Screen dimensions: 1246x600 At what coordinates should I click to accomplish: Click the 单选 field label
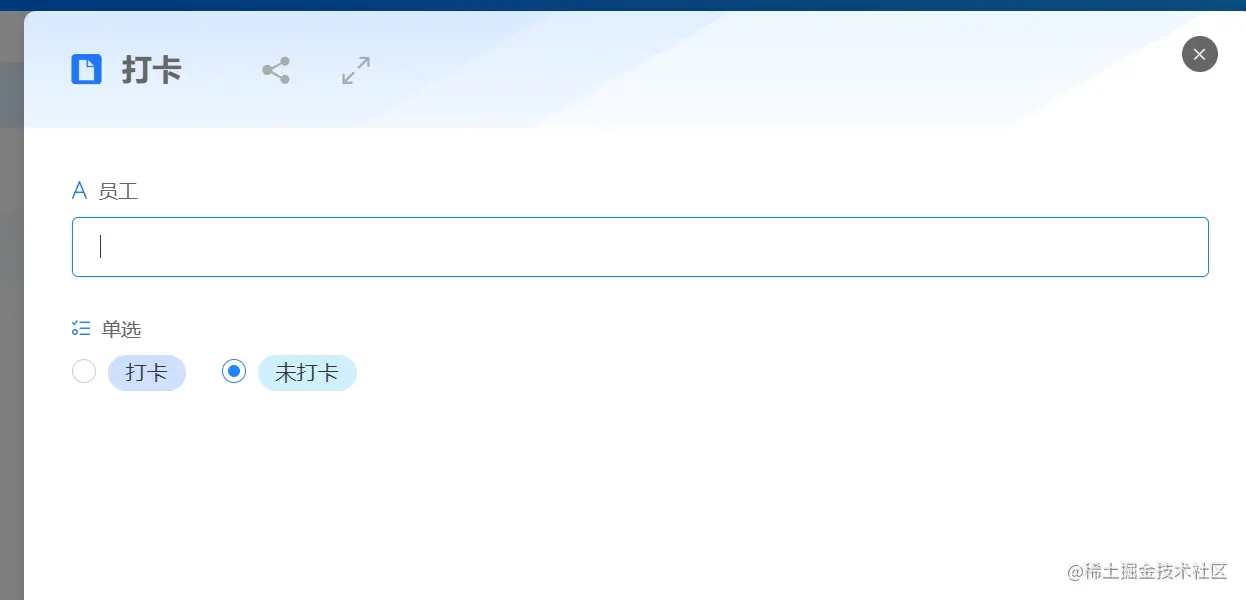122,328
